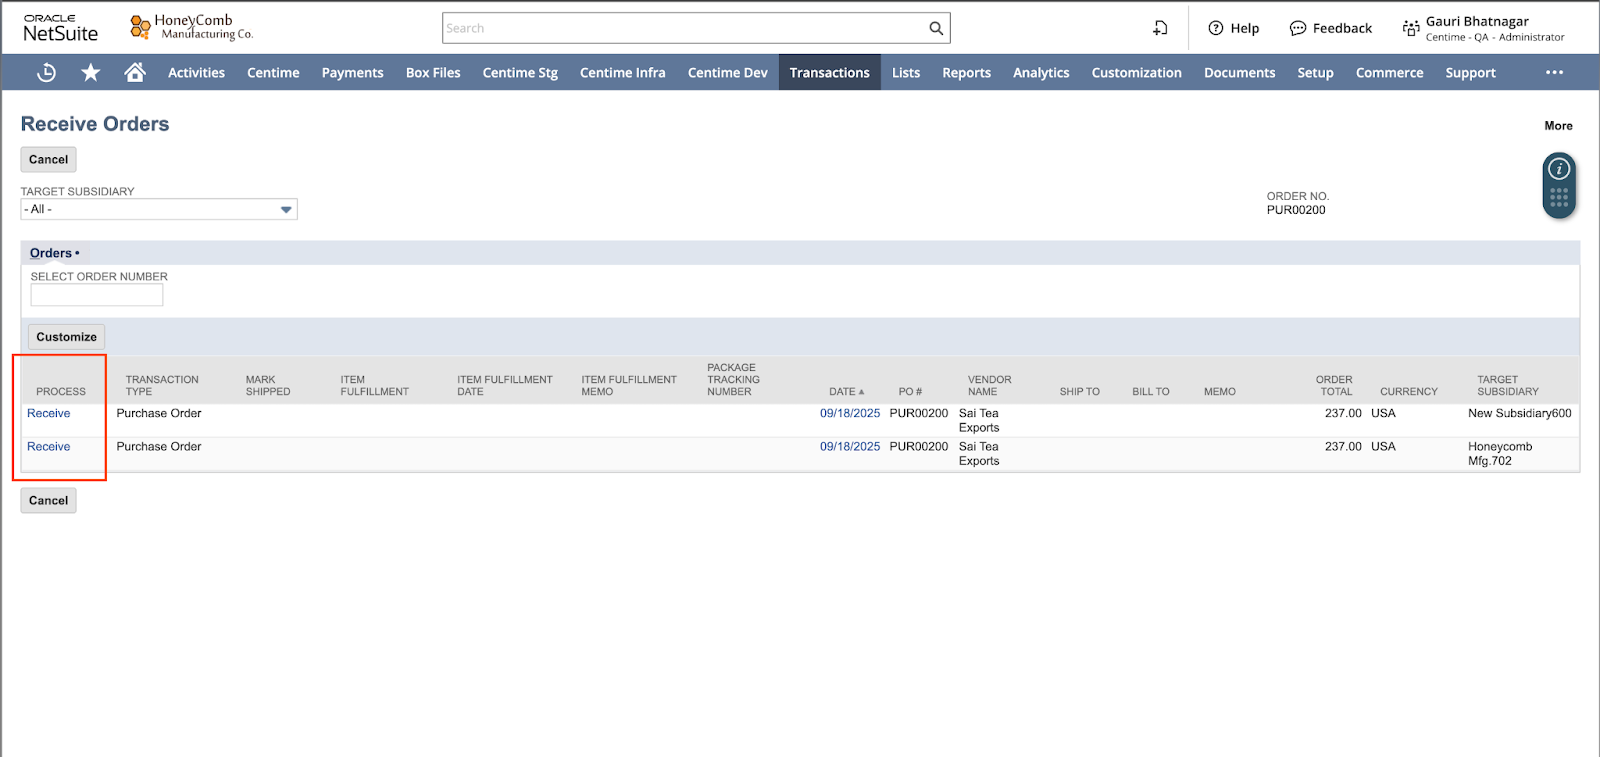Click the Select Order Number field
The image size is (1600, 757).
97,295
